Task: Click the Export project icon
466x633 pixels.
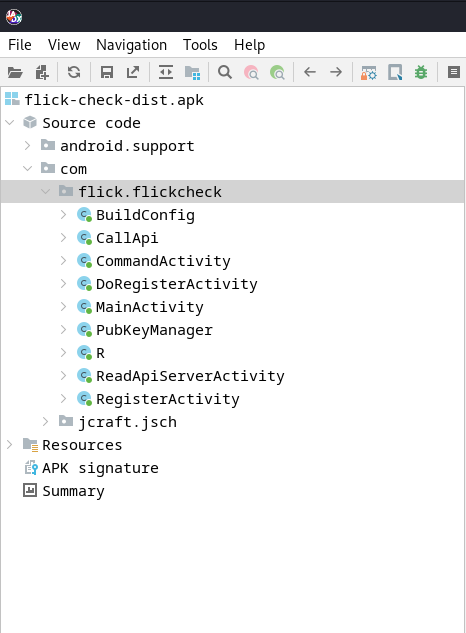Action: [133, 72]
